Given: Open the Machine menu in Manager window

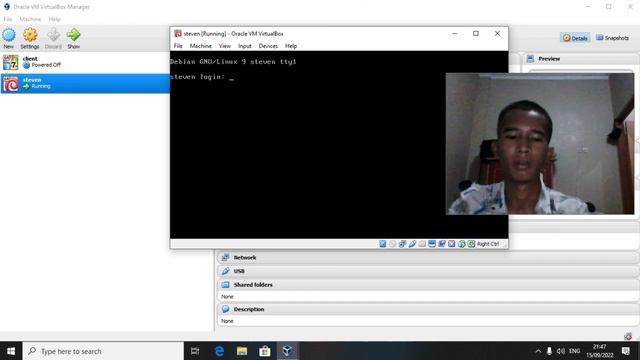Looking at the screenshot, I should (30, 19).
